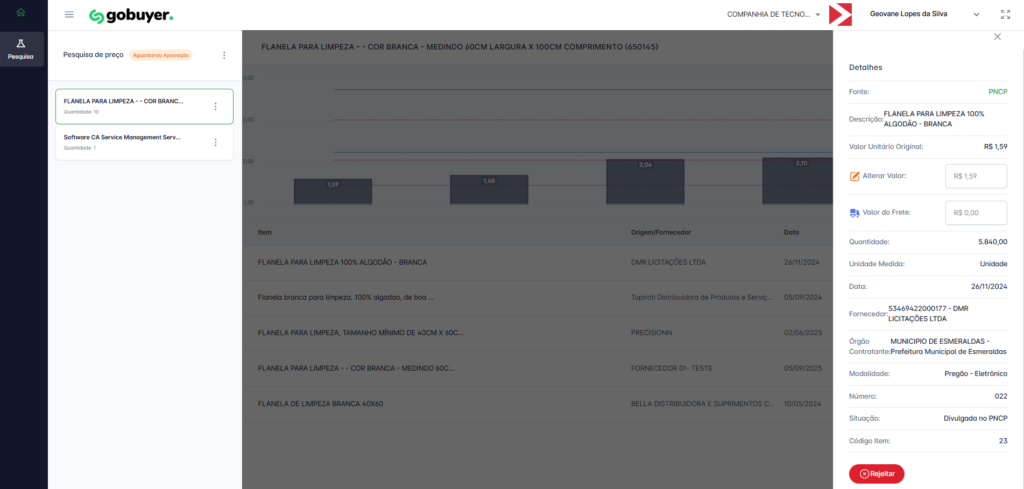Viewport: 1024px width, 489px height.
Task: Click the home icon in the sidebar
Action: (22, 13)
